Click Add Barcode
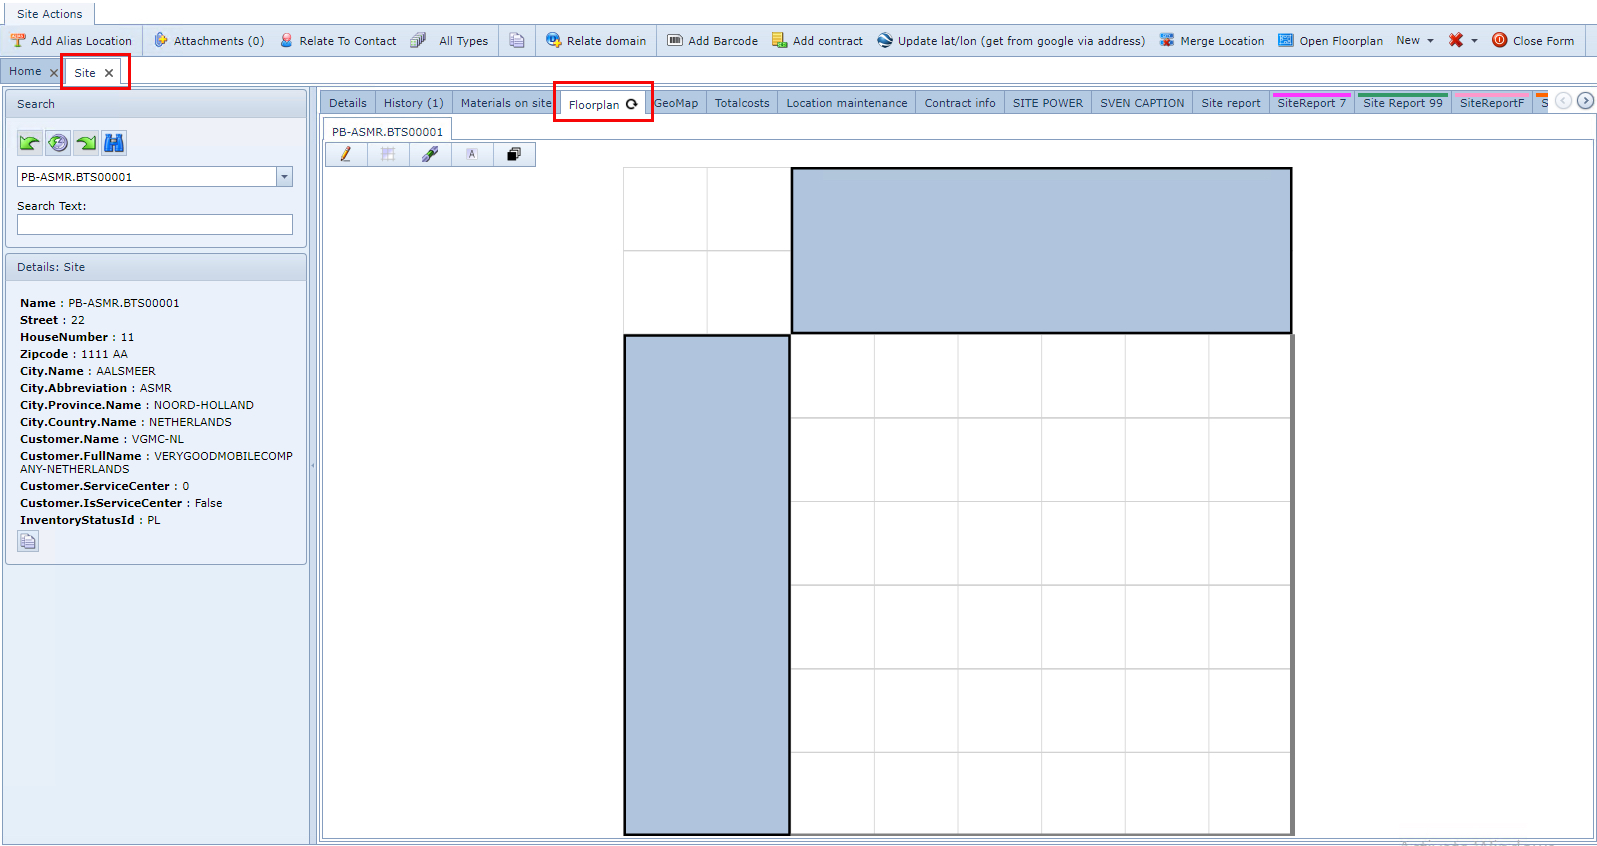The height and width of the screenshot is (846, 1597). pyautogui.click(x=712, y=41)
